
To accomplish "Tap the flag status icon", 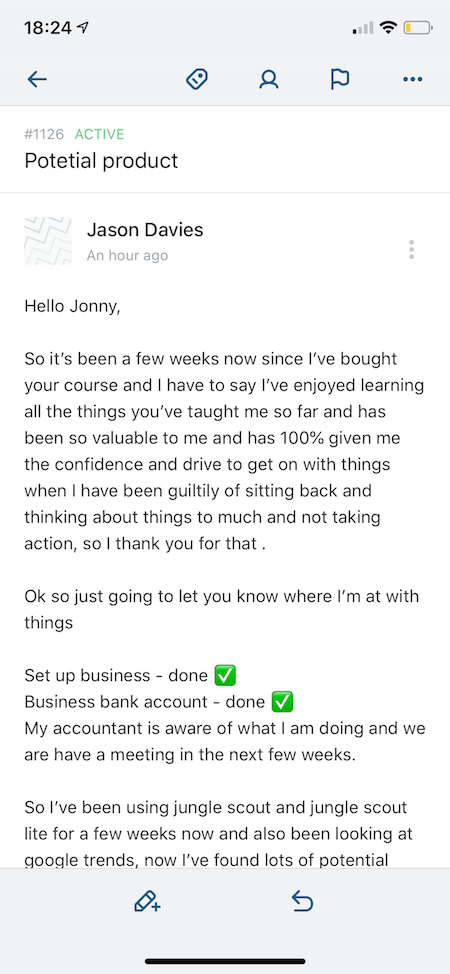I will click(x=340, y=80).
